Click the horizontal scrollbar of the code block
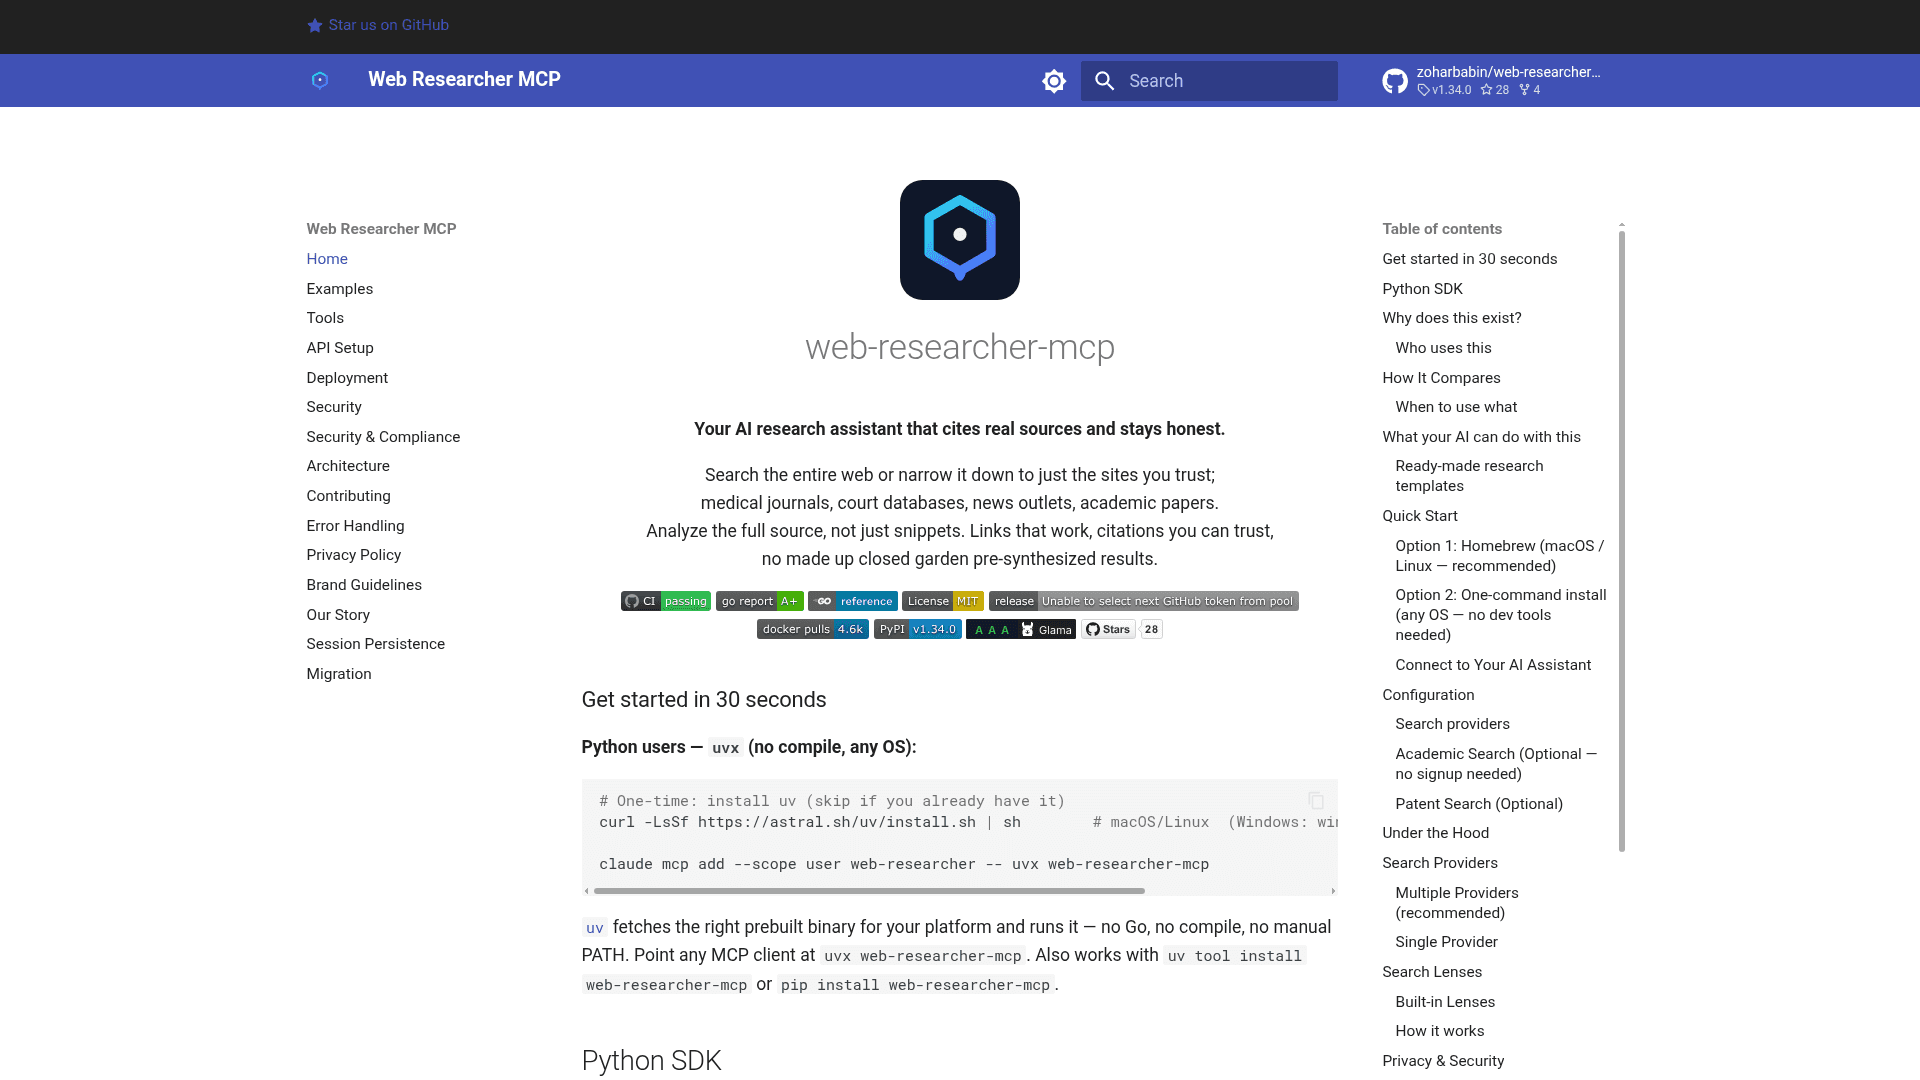 click(869, 891)
